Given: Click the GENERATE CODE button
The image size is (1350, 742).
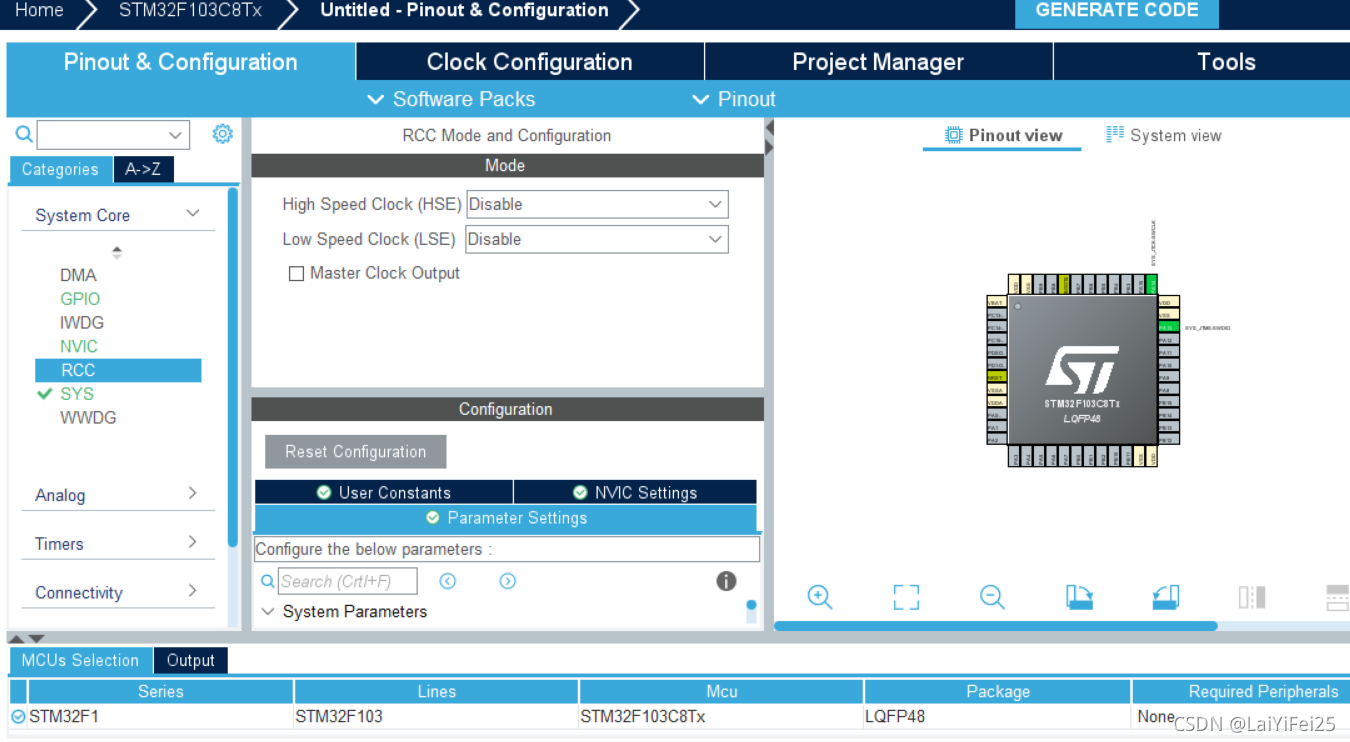Looking at the screenshot, I should point(1117,11).
